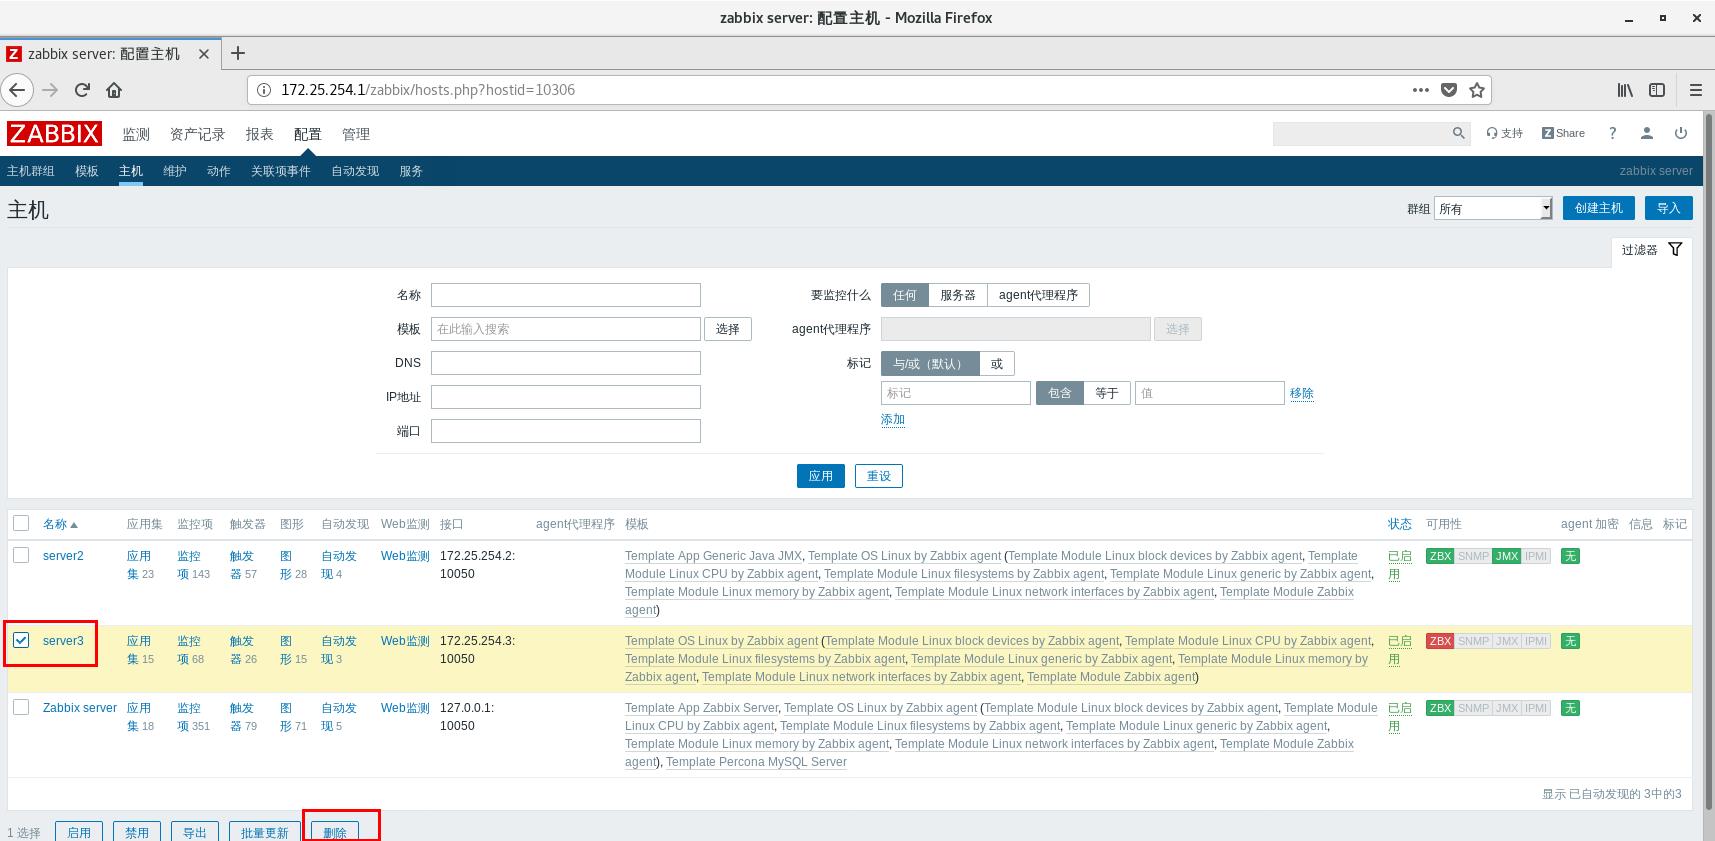Click the ZBX availability badge for Zabbix server
Image resolution: width=1715 pixels, height=841 pixels.
1440,708
